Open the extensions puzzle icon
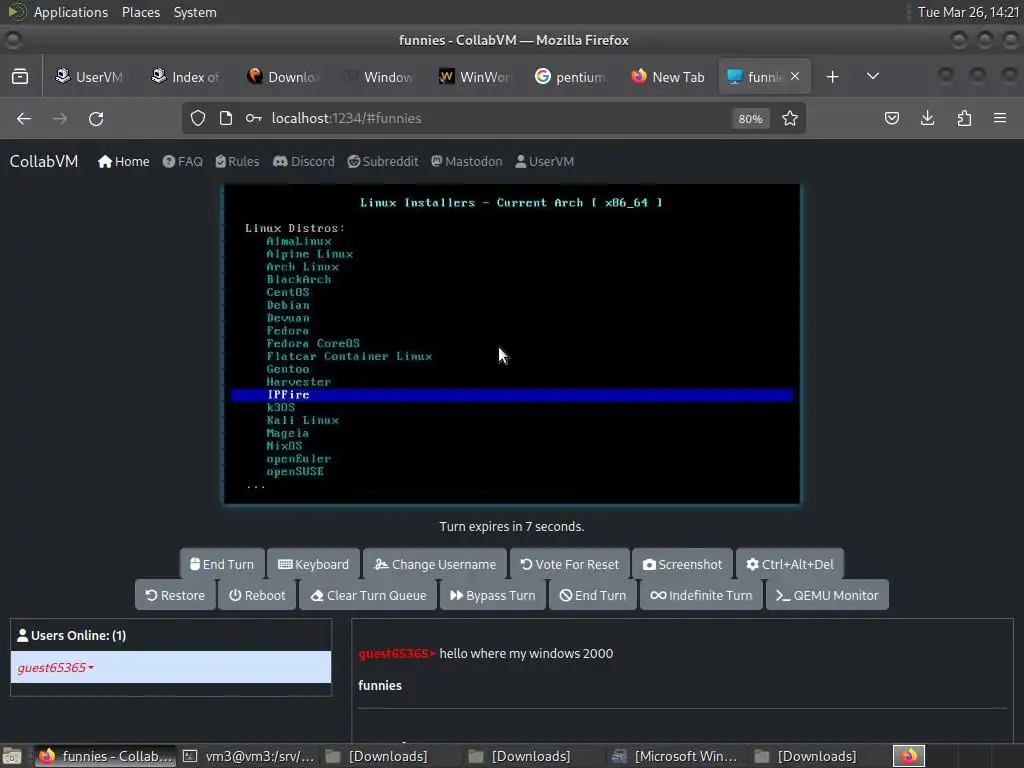Image resolution: width=1024 pixels, height=768 pixels. 964,118
